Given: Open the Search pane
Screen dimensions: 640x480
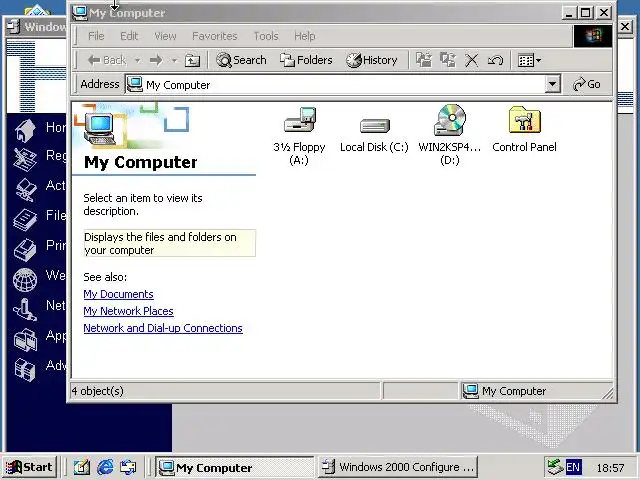Looking at the screenshot, I should [x=241, y=60].
